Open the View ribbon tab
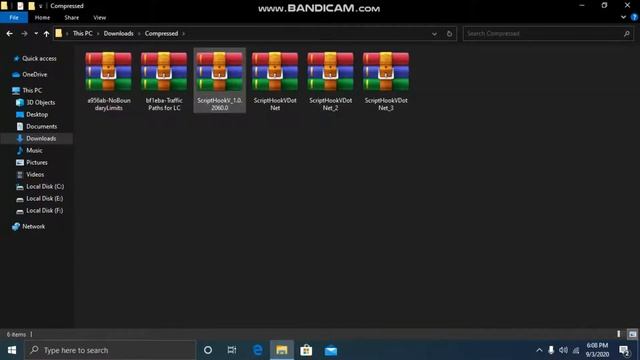640x360 pixels. (x=99, y=18)
